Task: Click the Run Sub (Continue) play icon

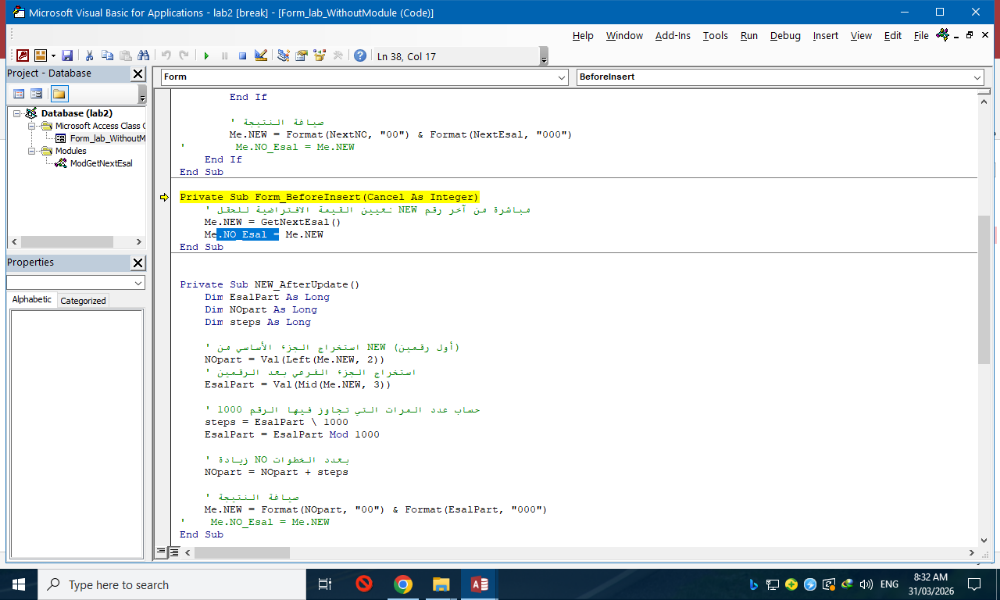Action: [x=206, y=56]
